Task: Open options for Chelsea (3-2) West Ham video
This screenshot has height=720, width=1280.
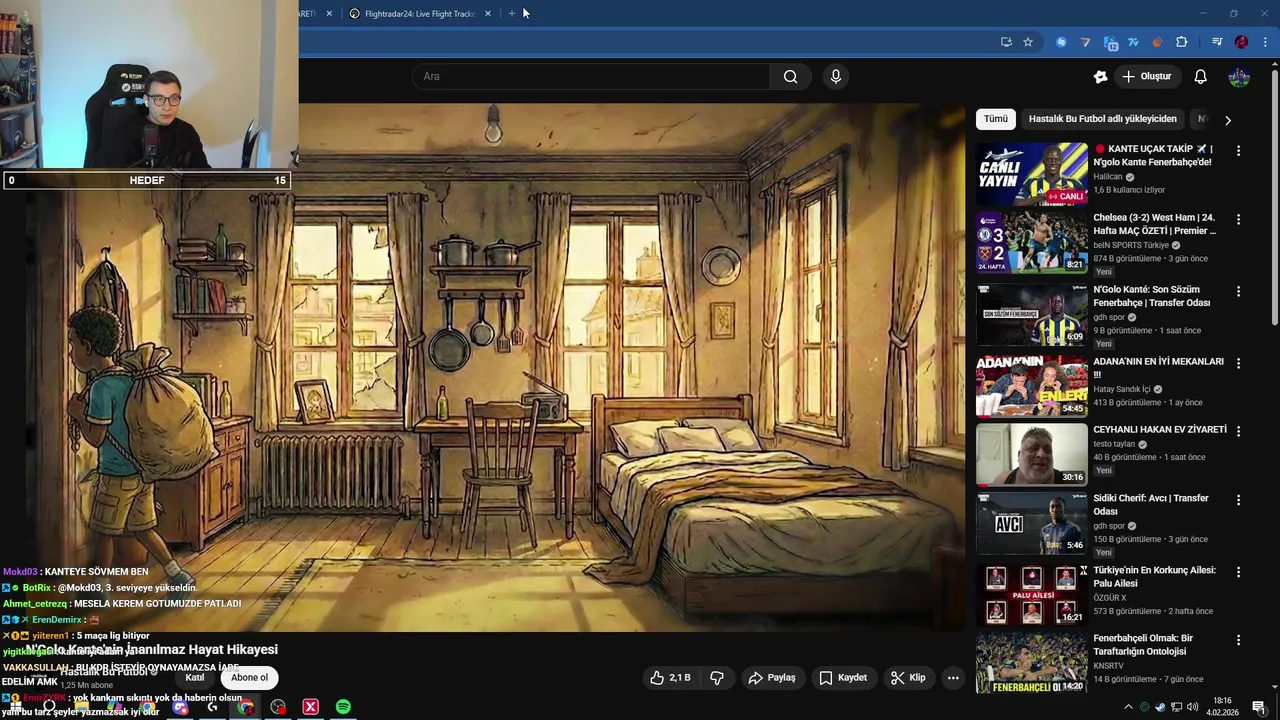Action: (x=1238, y=219)
